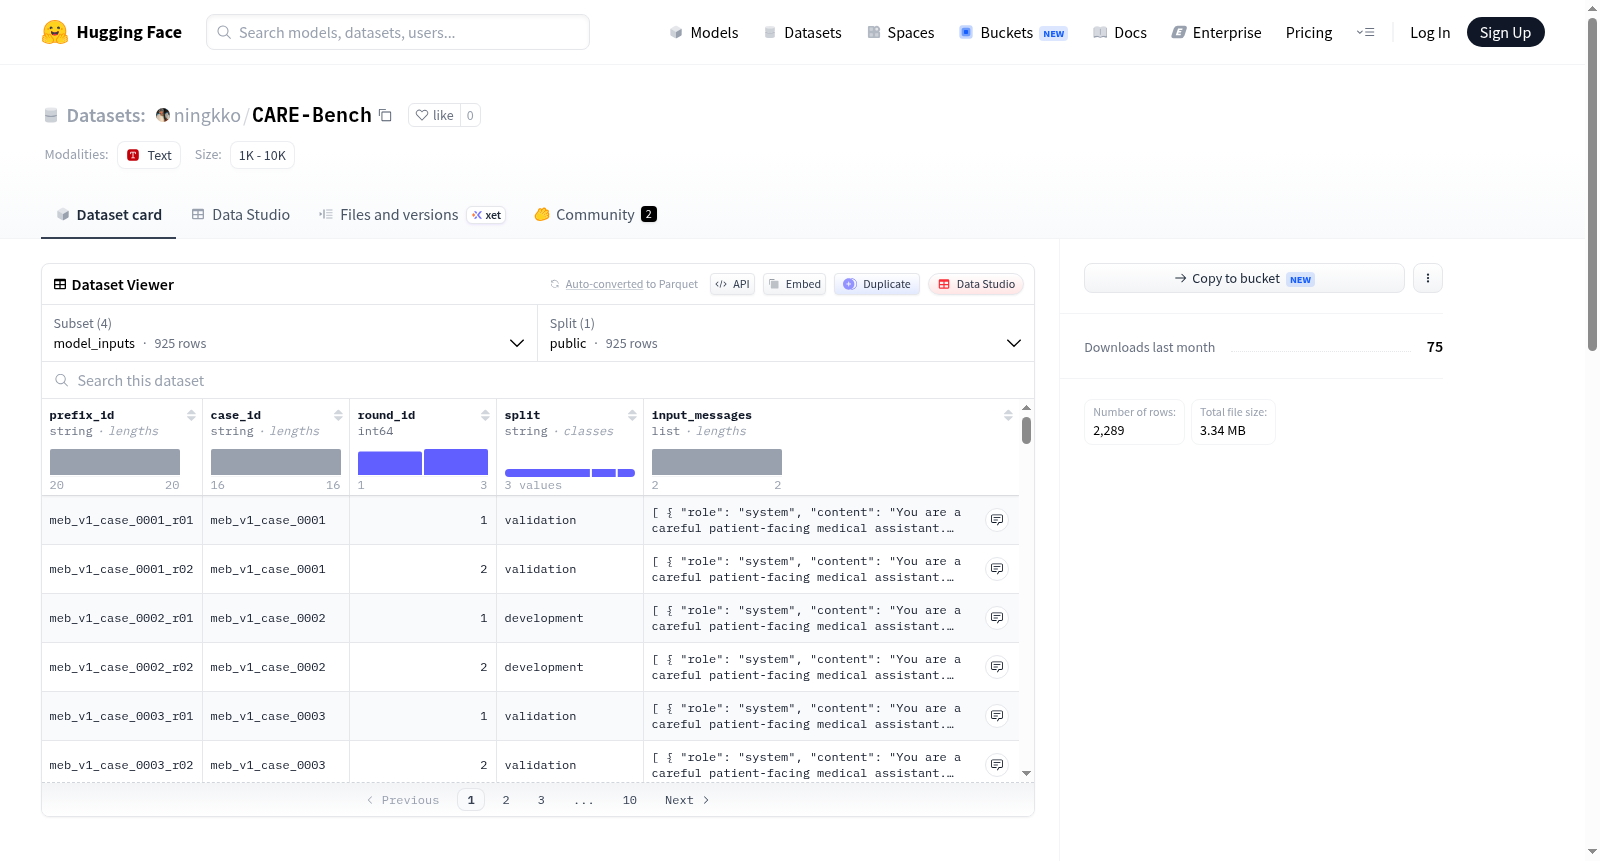Screen dimensions: 1600x861
Task: Expand the Split public dropdown
Action: (x=785, y=333)
